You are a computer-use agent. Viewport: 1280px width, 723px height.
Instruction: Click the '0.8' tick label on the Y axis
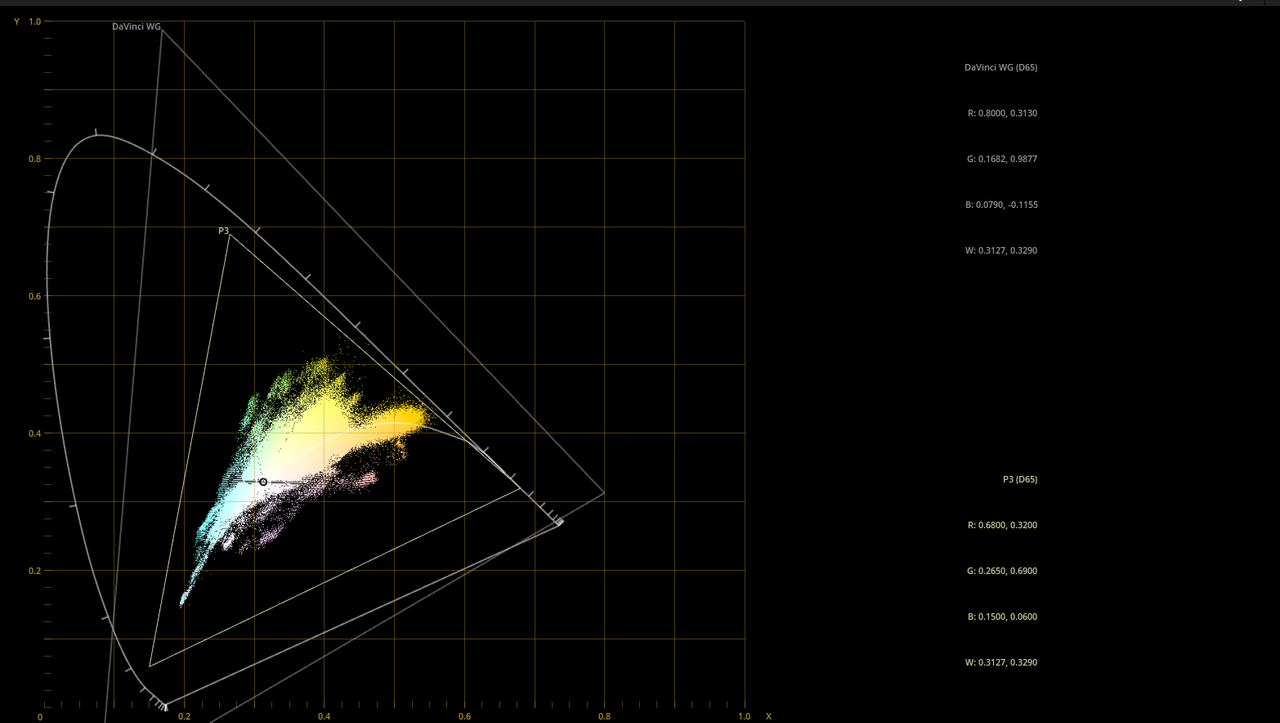coord(34,159)
